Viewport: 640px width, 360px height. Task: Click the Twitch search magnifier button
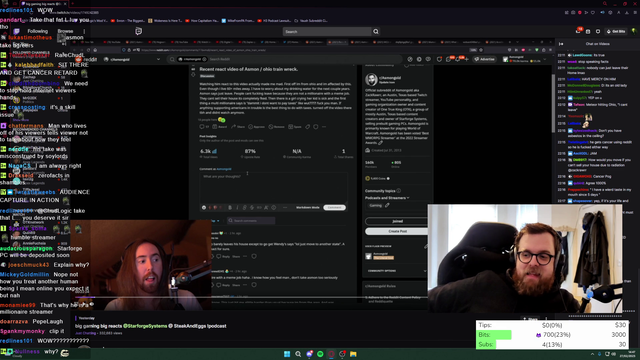(x=376, y=31)
